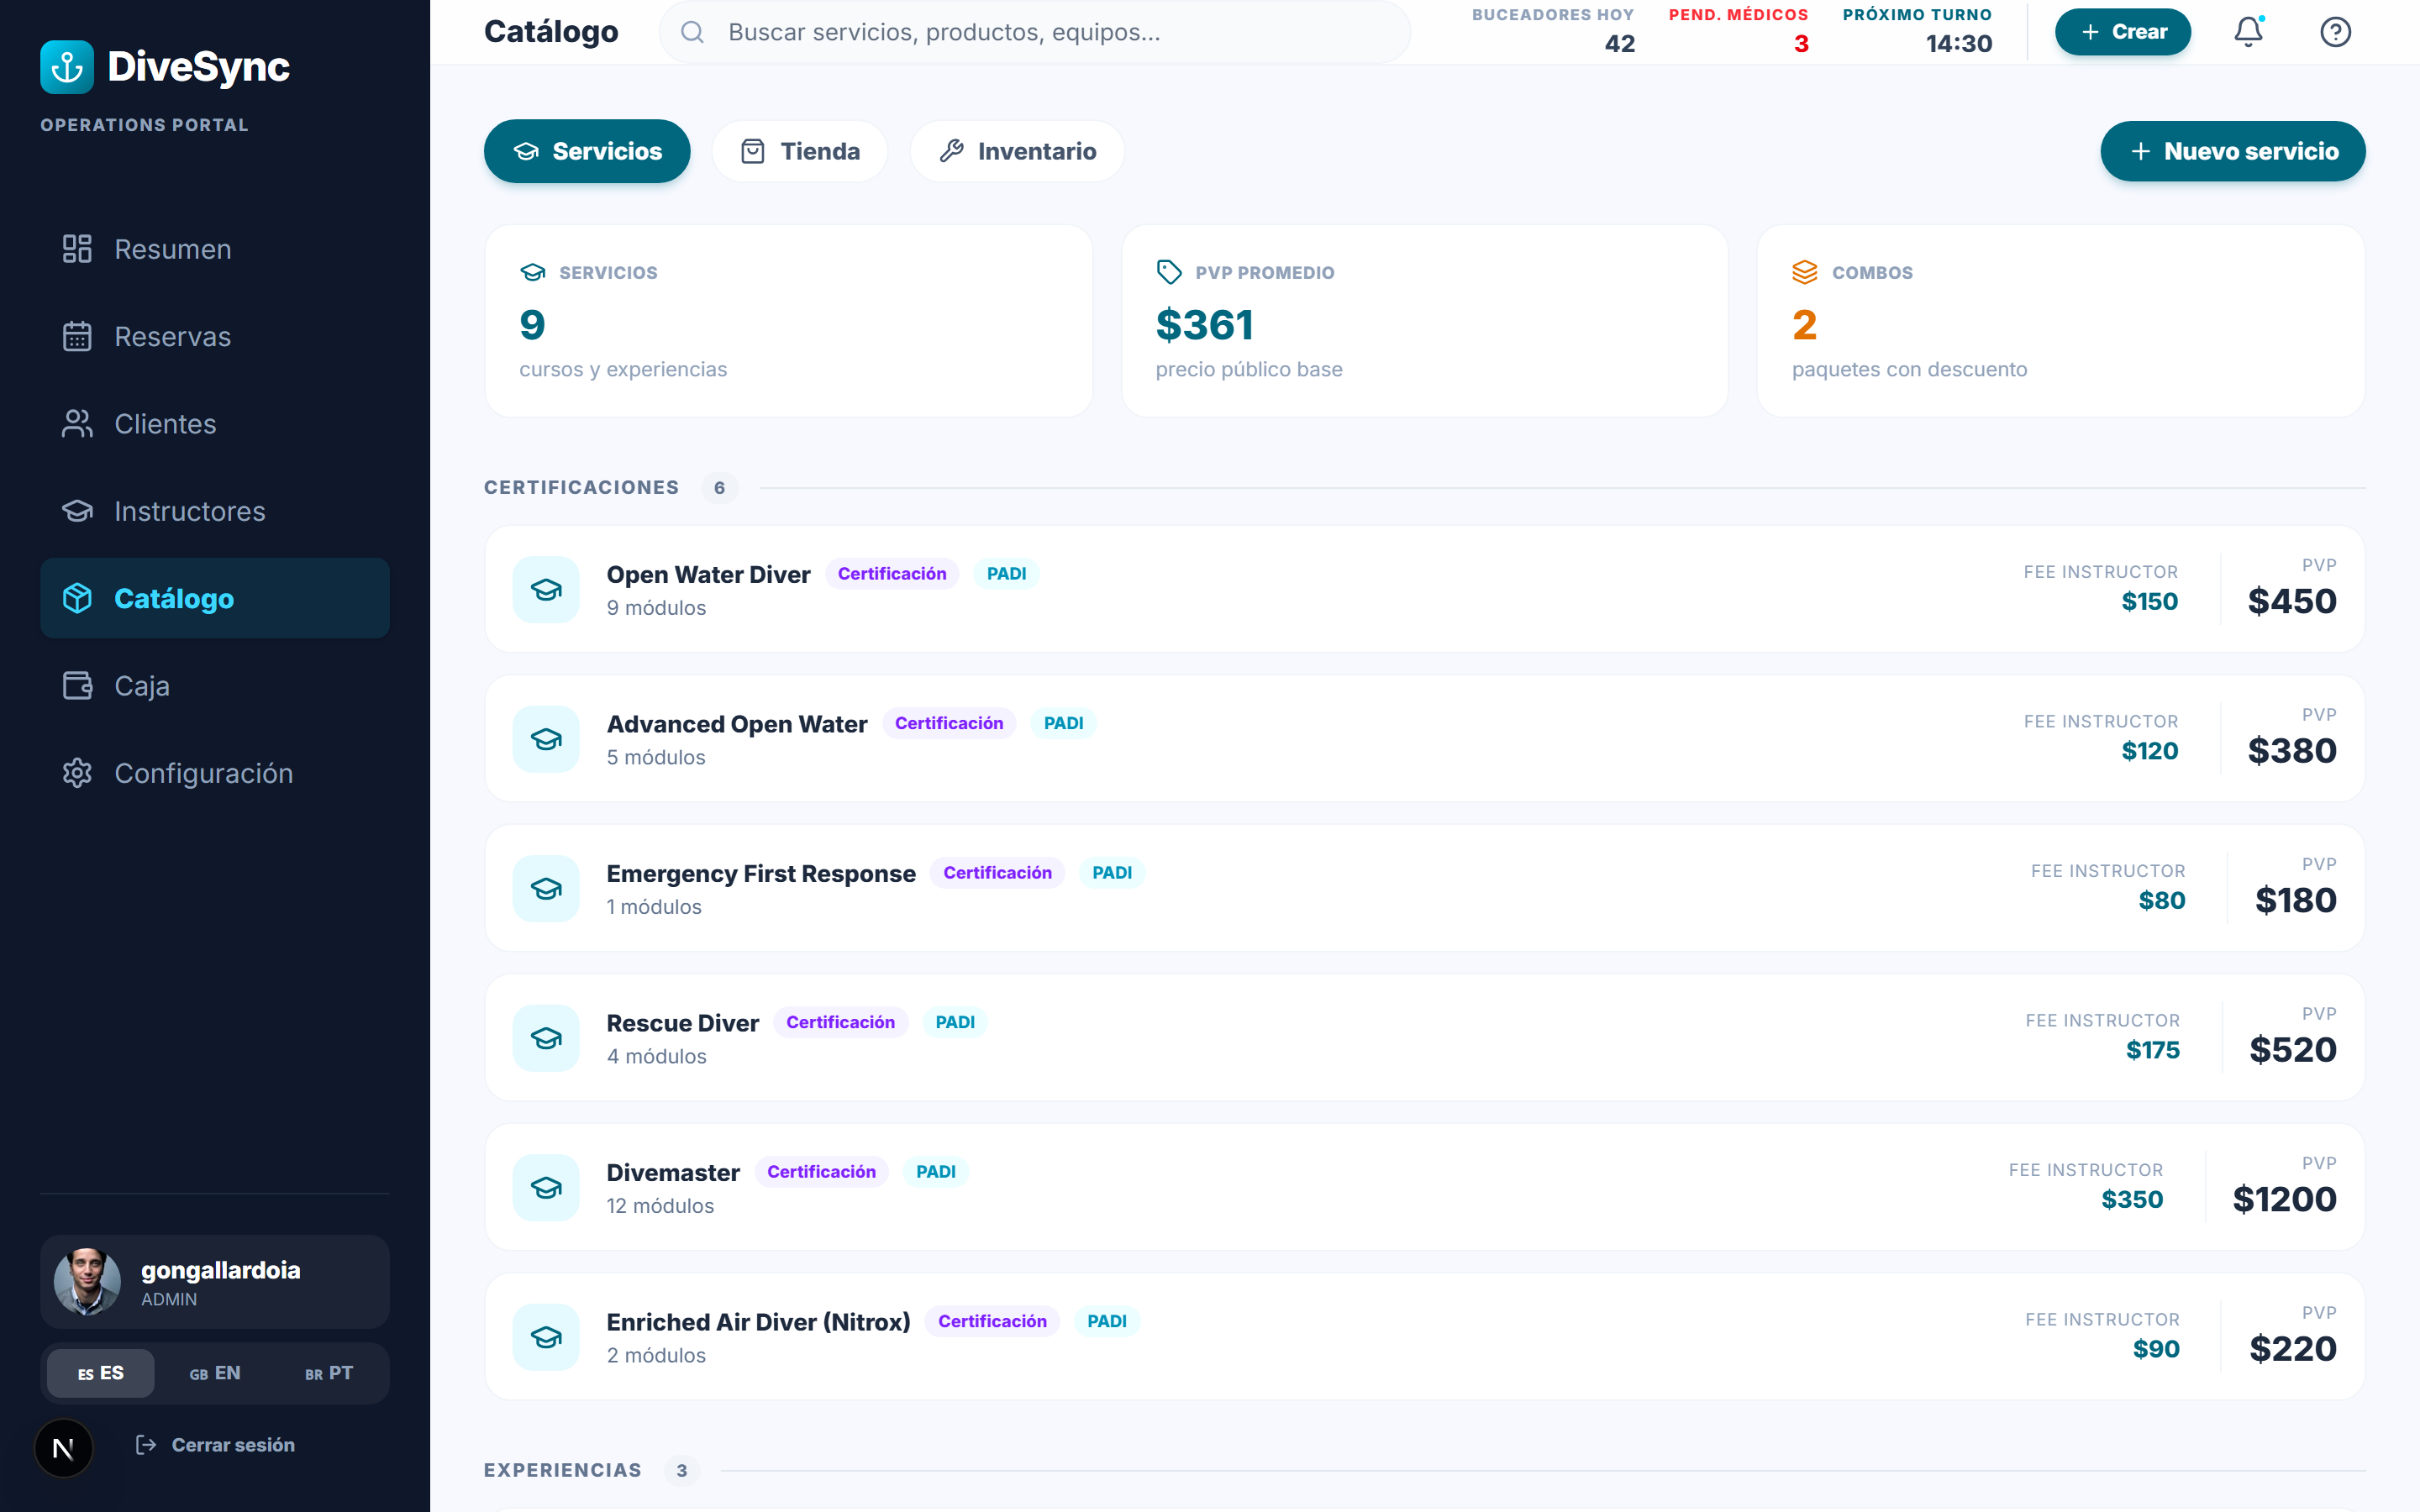Viewport: 2420px width, 1512px height.
Task: Click the gongallardoia avatar photo
Action: click(x=87, y=1281)
